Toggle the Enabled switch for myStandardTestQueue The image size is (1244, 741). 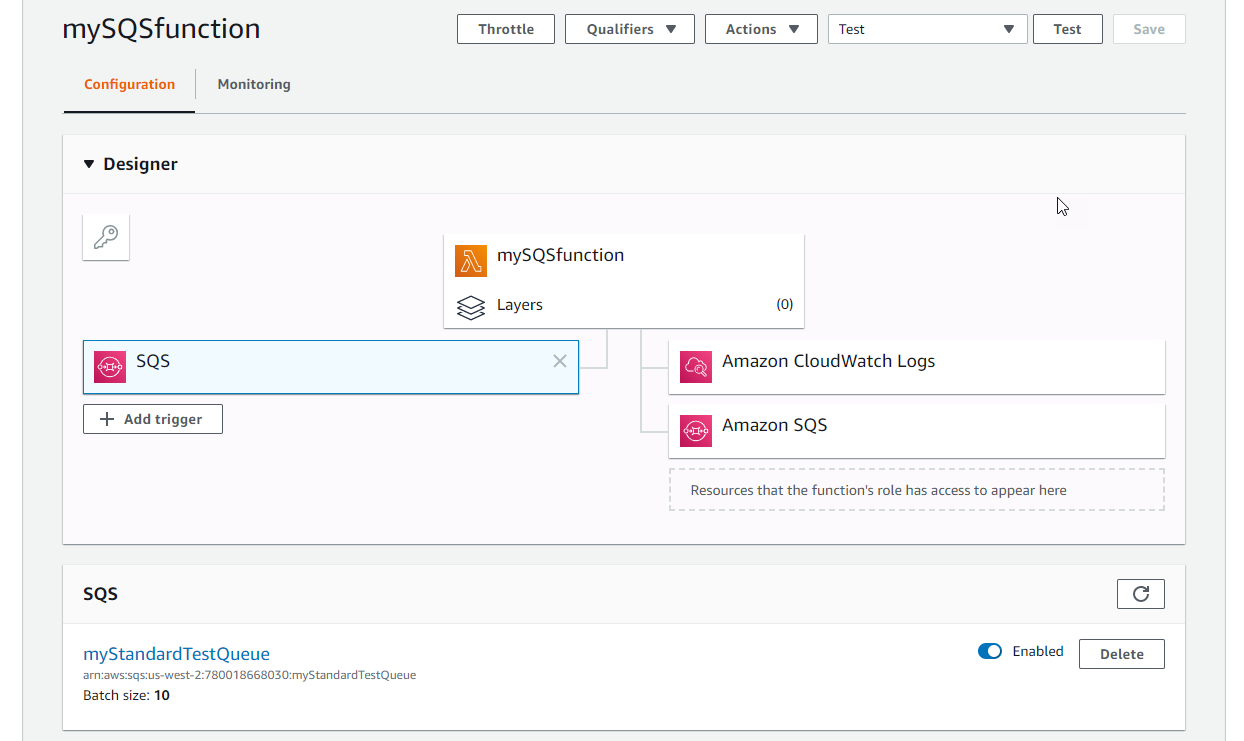[x=990, y=652]
